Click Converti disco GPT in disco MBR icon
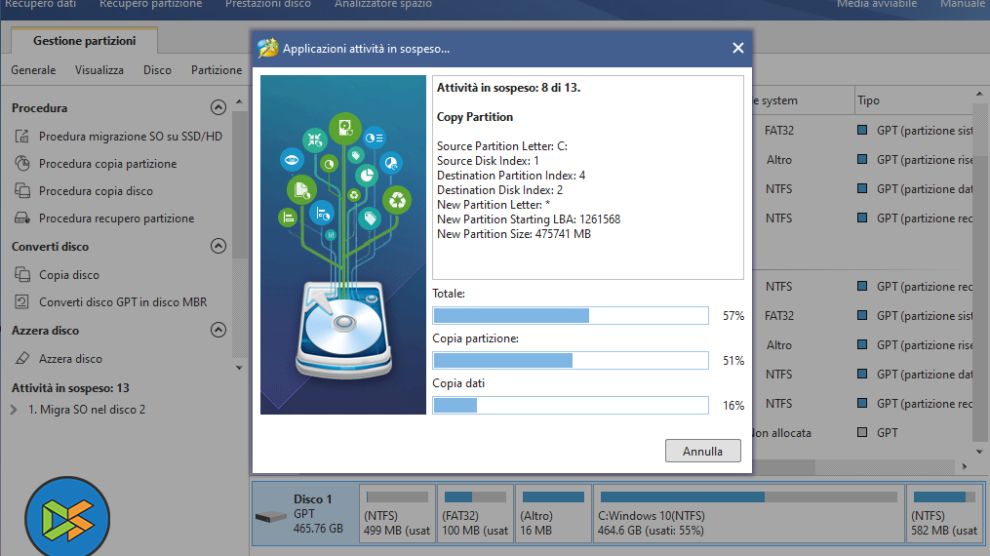This screenshot has height=556, width=990. (x=22, y=302)
